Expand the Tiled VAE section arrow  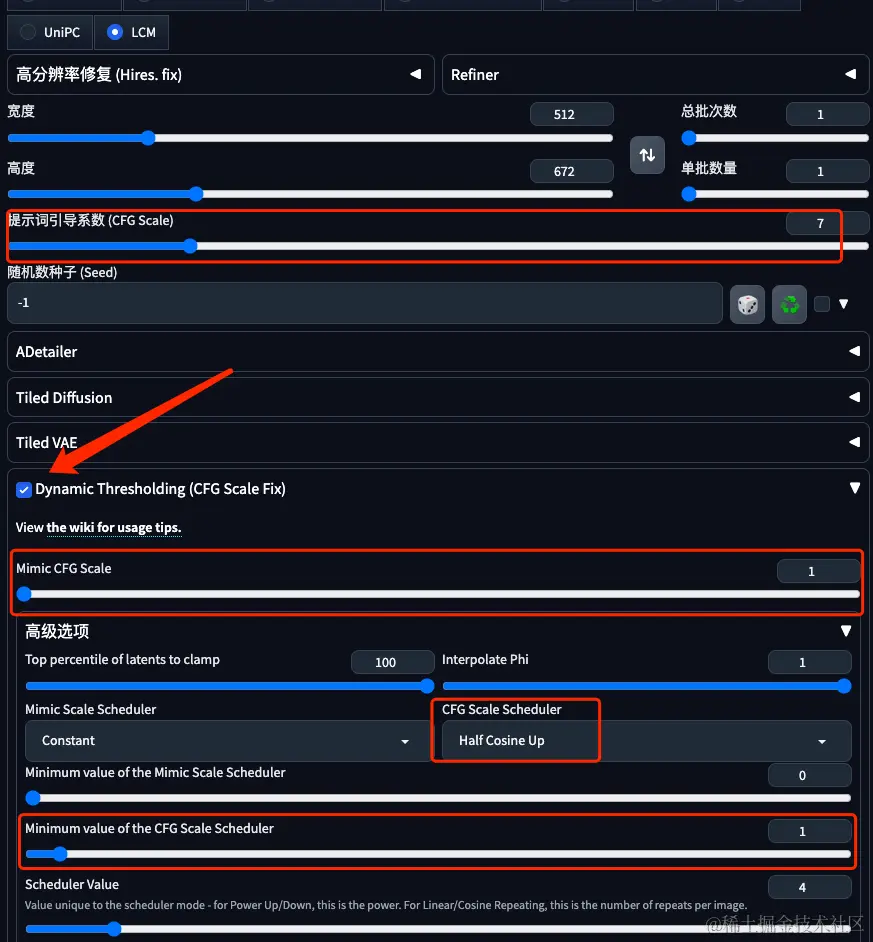(x=854, y=442)
